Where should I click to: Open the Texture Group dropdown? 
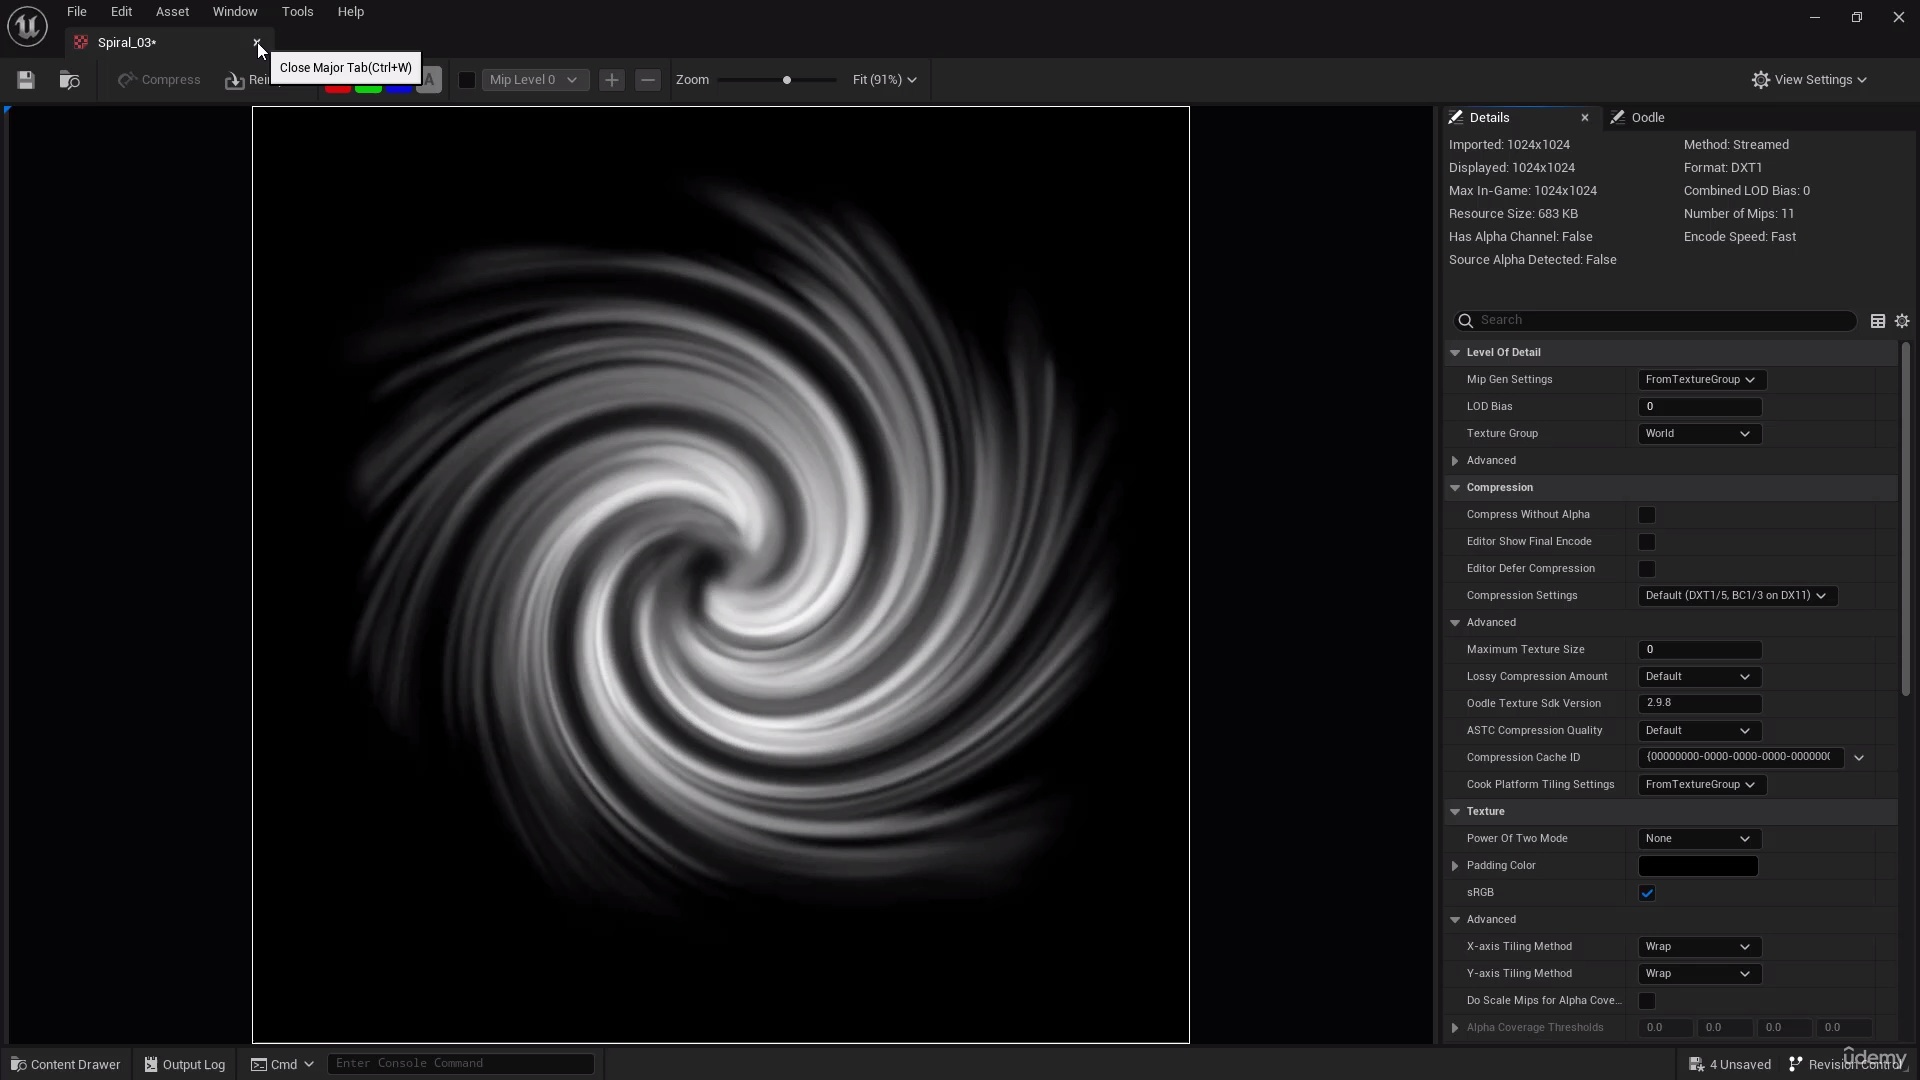(x=1698, y=434)
